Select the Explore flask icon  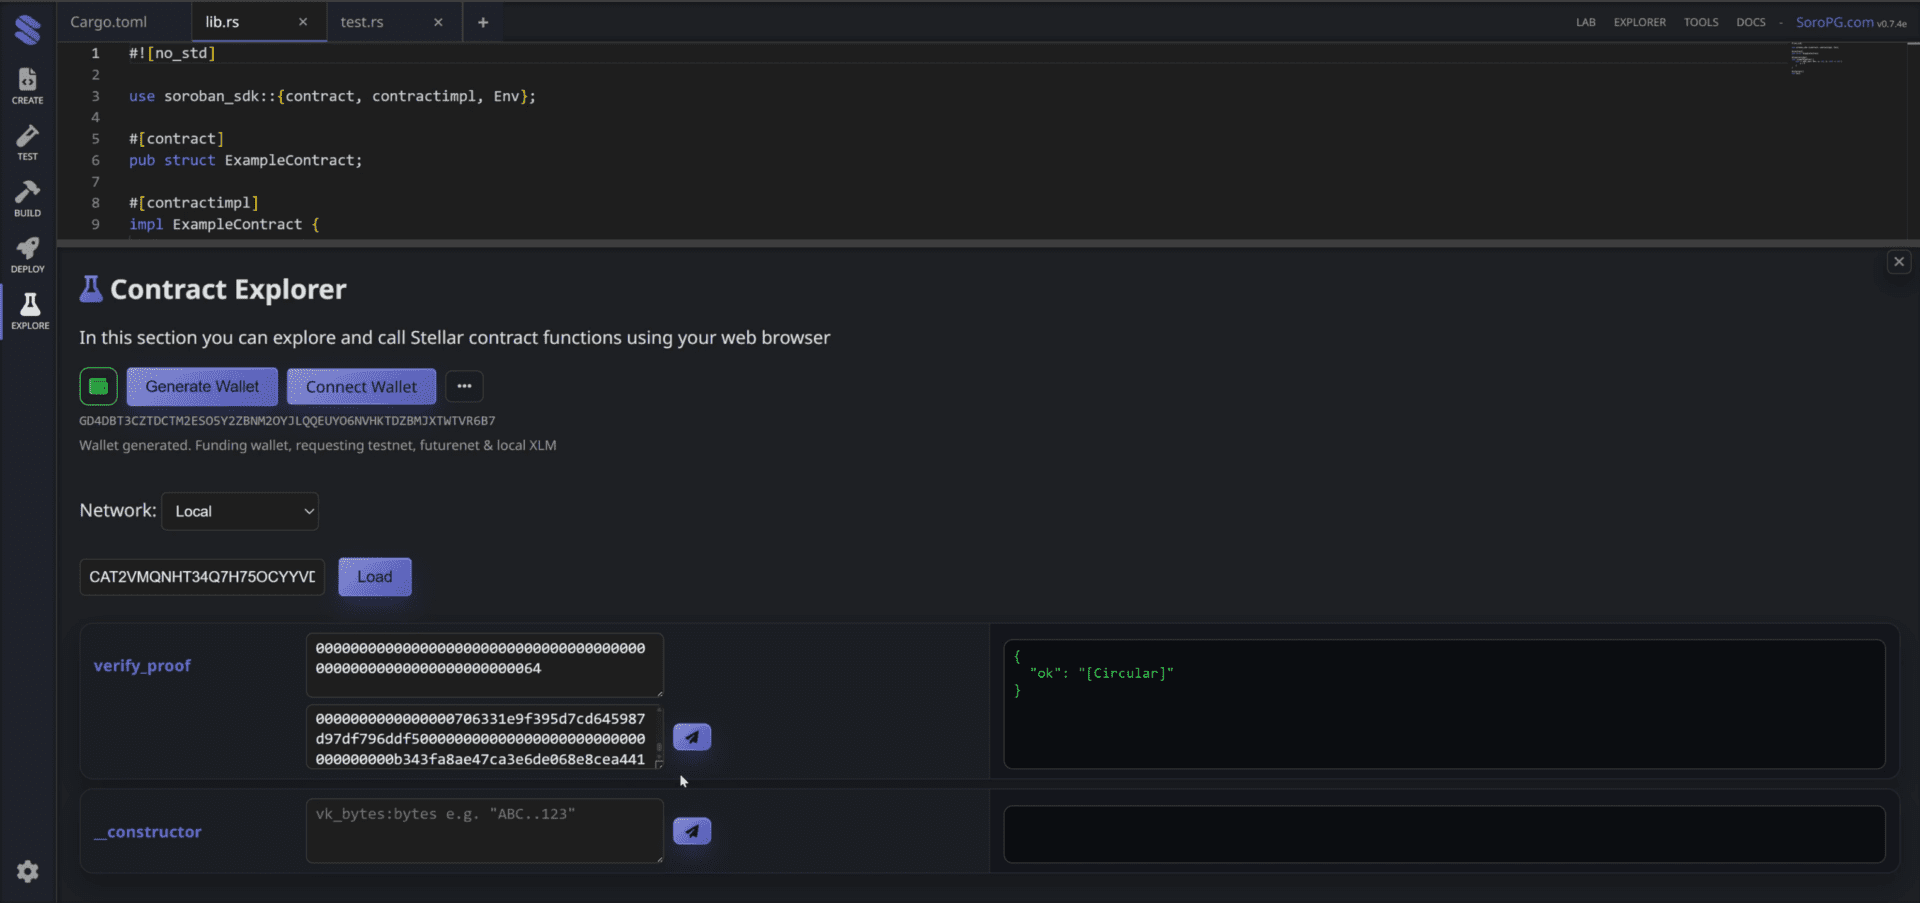coord(29,311)
